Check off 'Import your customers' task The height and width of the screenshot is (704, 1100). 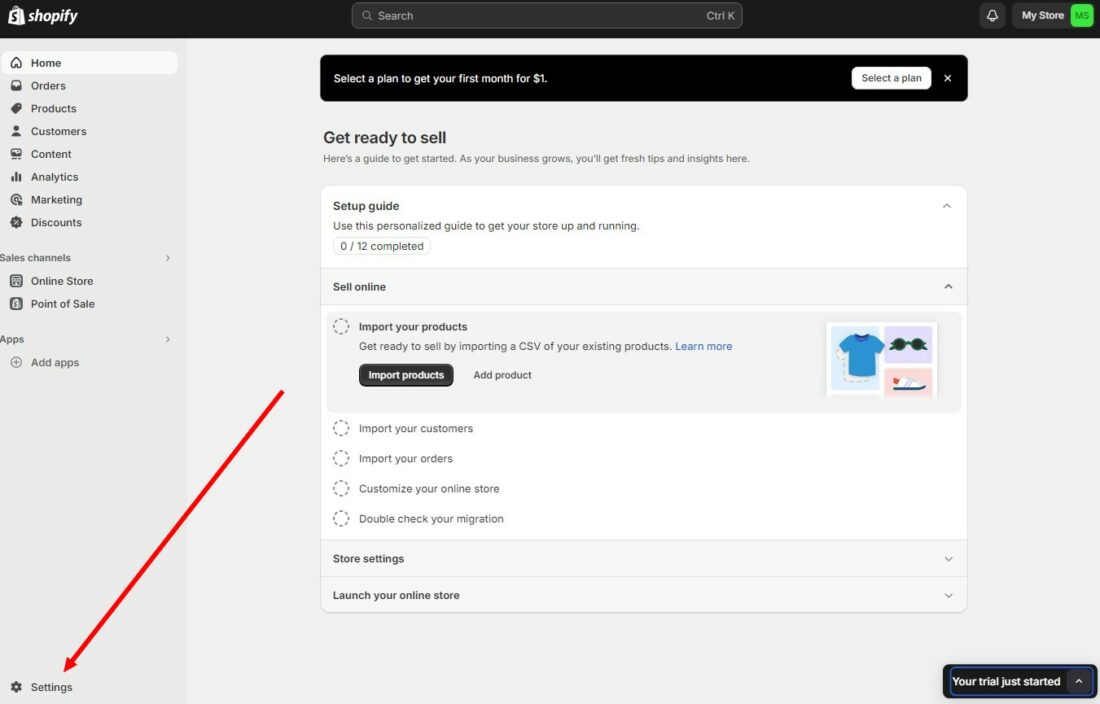[340, 428]
